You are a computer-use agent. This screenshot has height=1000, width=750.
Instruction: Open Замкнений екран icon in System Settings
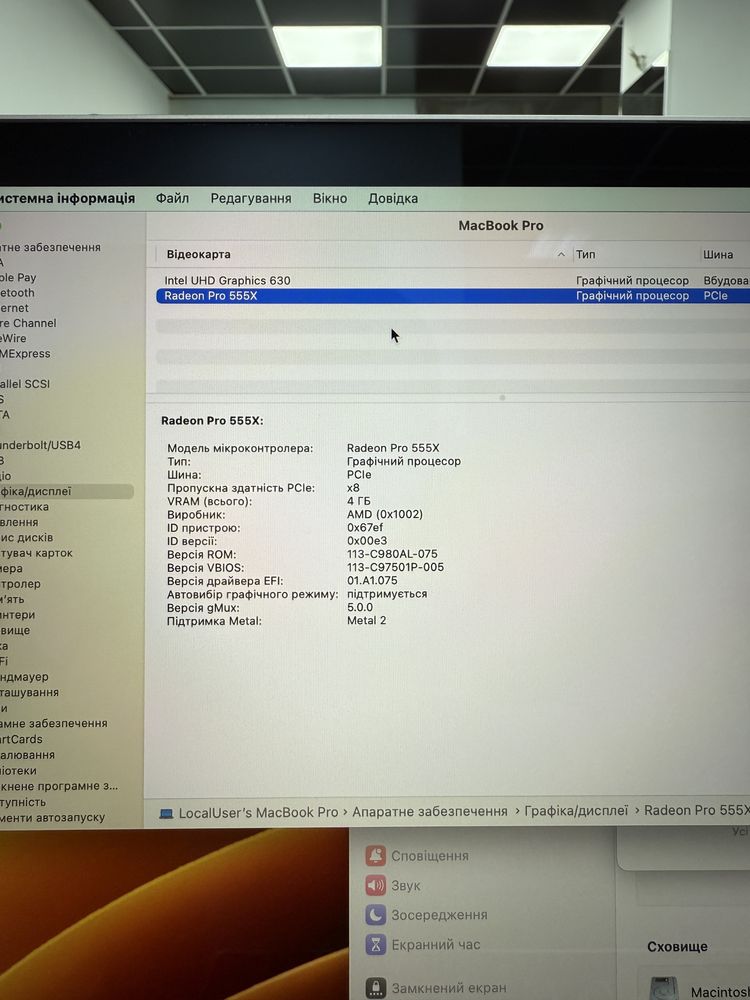point(376,988)
